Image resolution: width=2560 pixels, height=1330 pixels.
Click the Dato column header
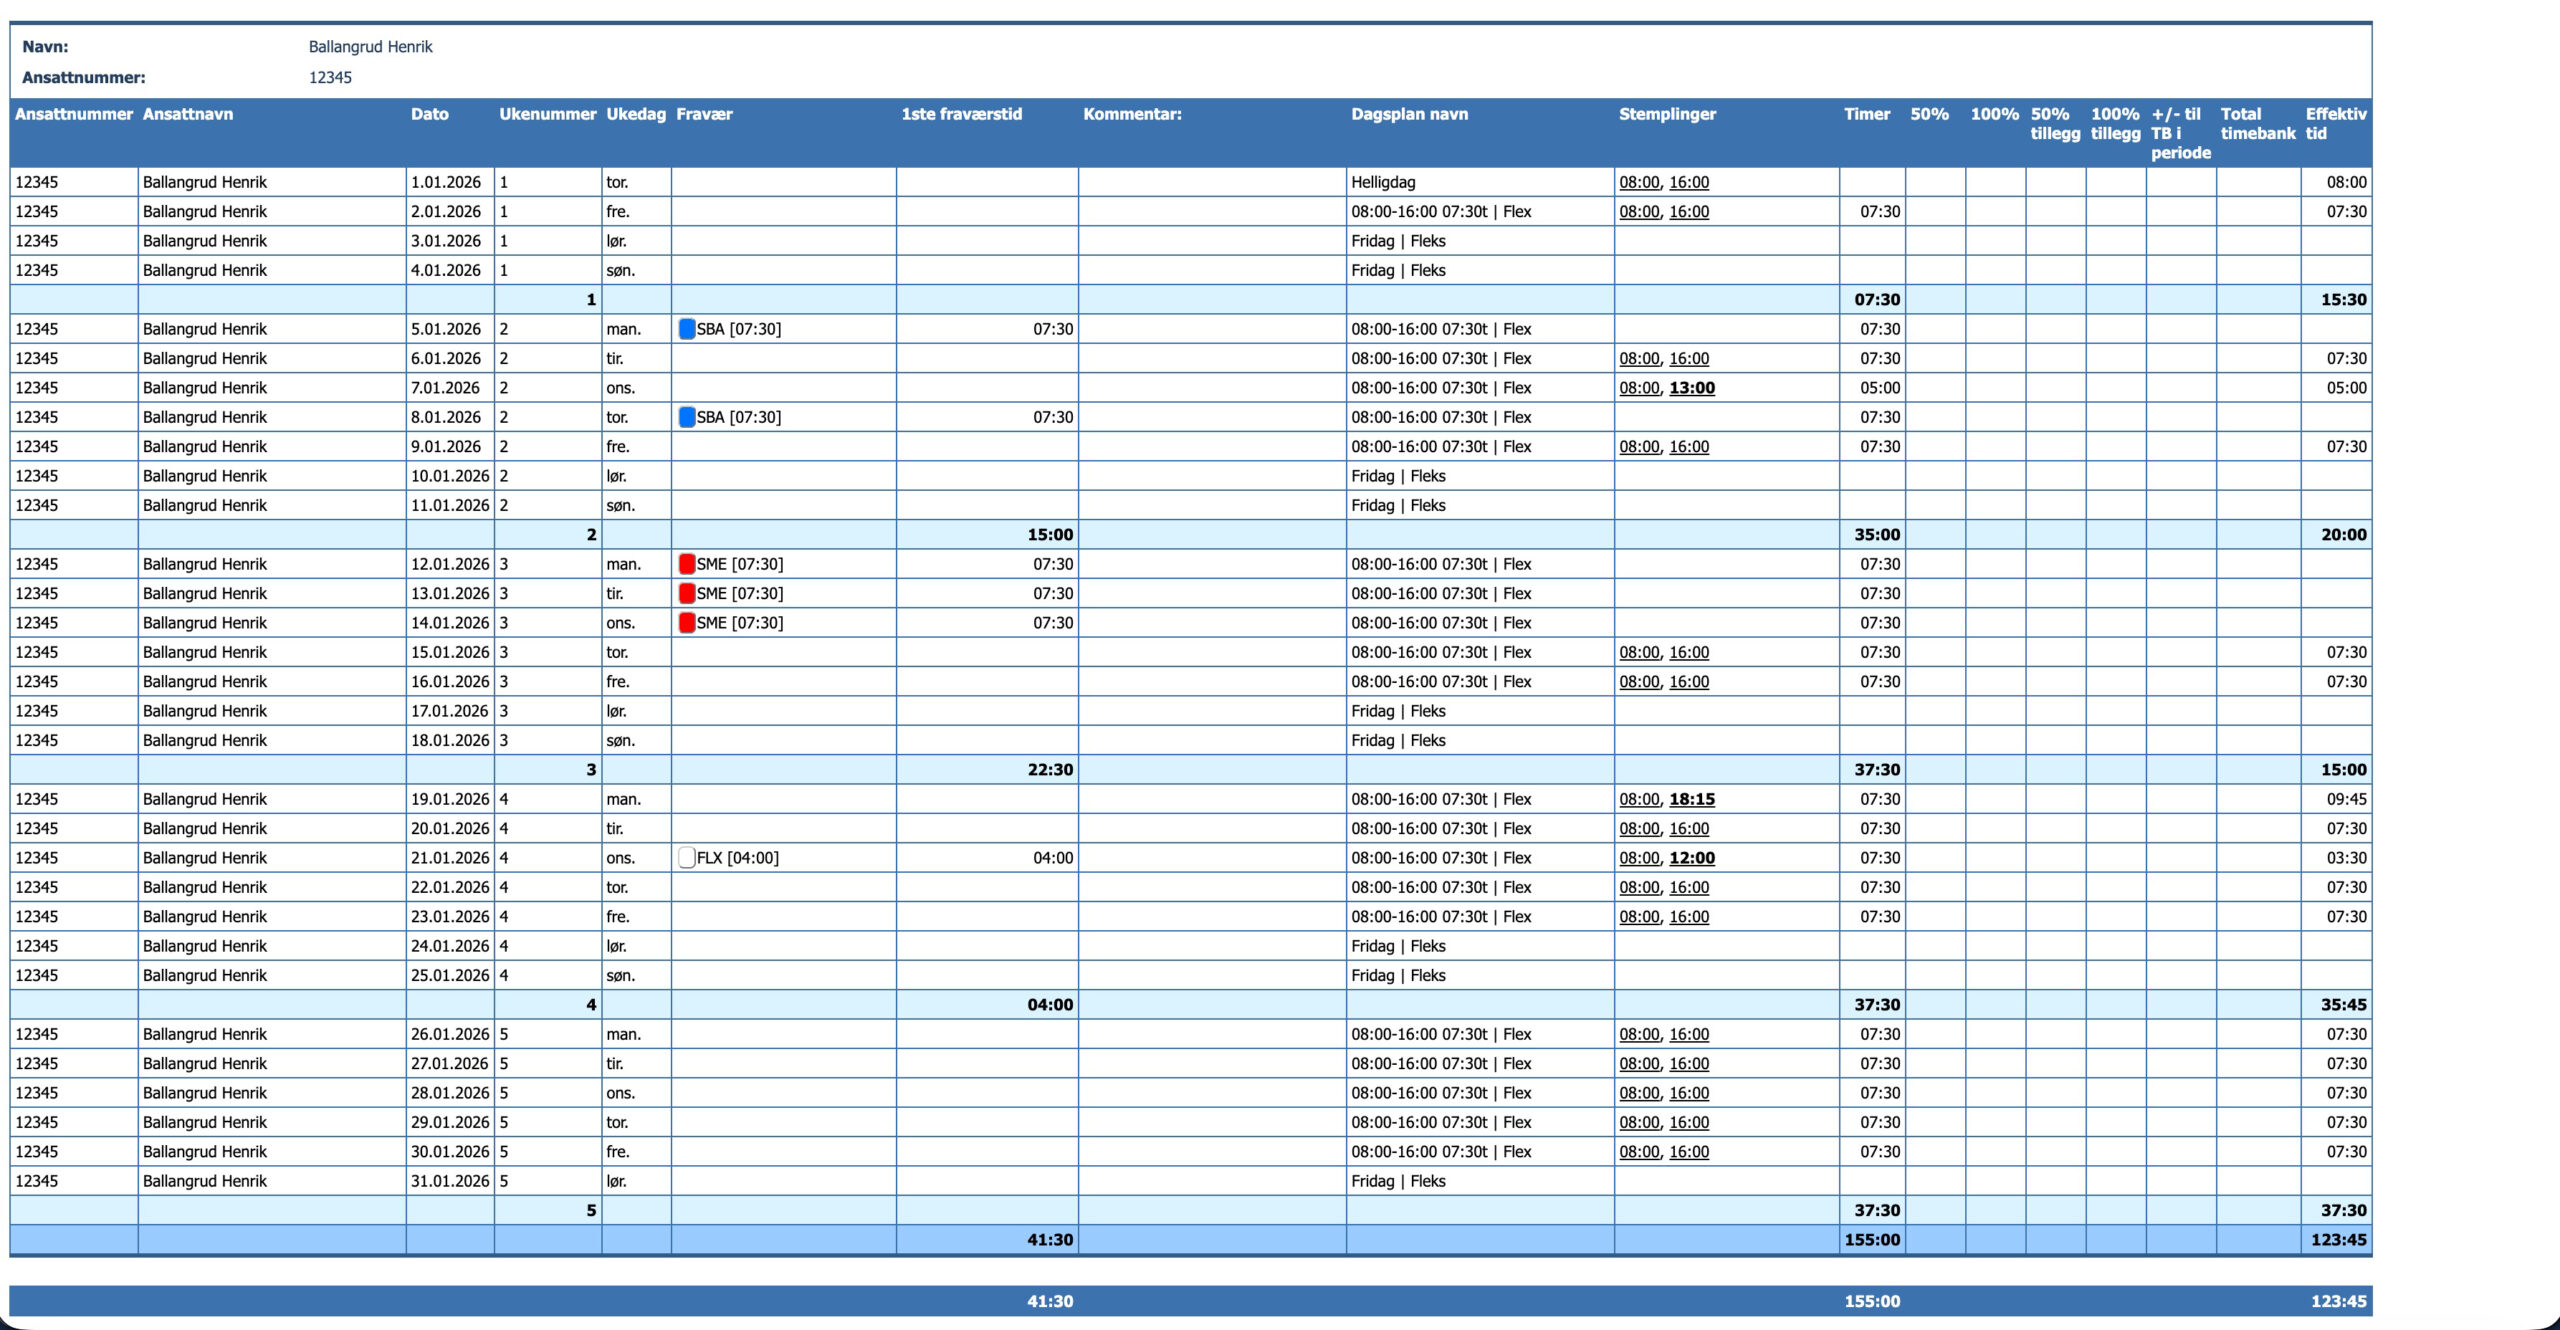click(x=429, y=114)
